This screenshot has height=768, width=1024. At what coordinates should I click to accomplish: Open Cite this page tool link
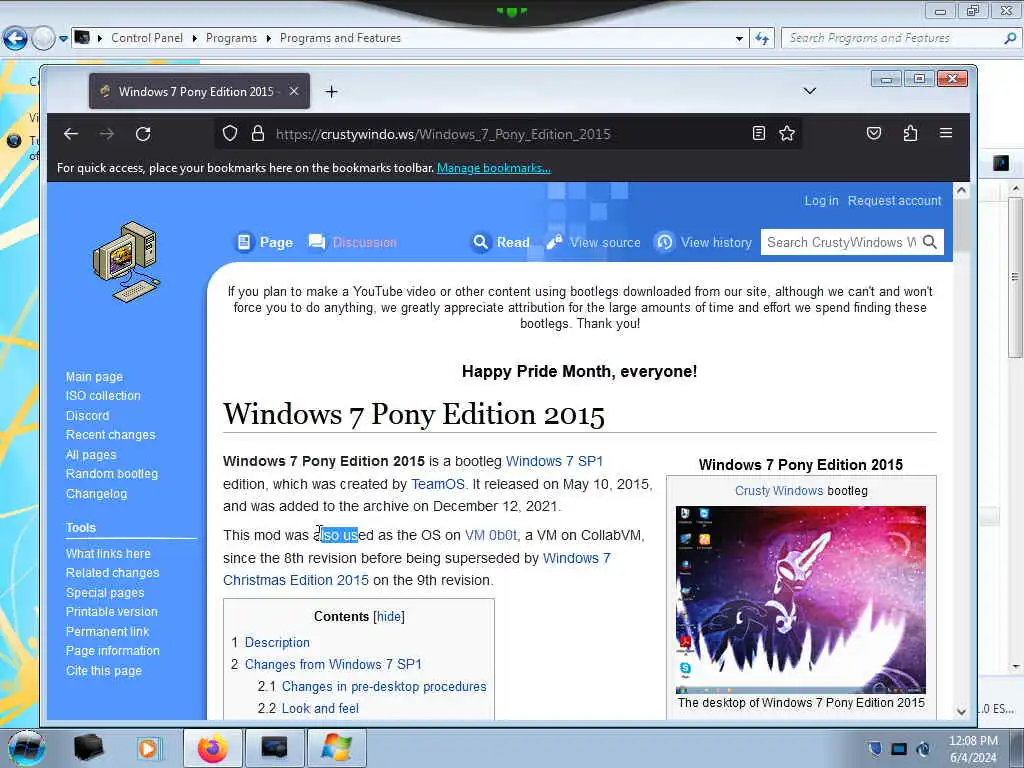103,671
